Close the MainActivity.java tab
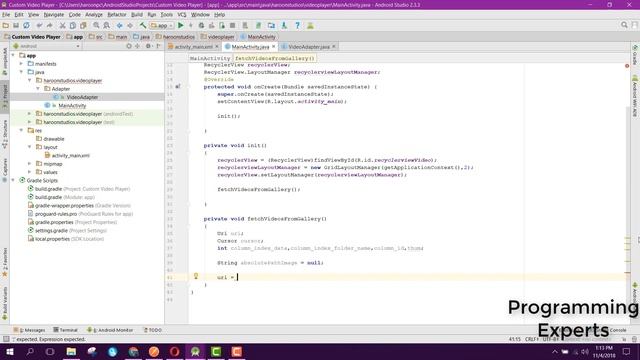The width and height of the screenshot is (640, 360). pos(274,47)
